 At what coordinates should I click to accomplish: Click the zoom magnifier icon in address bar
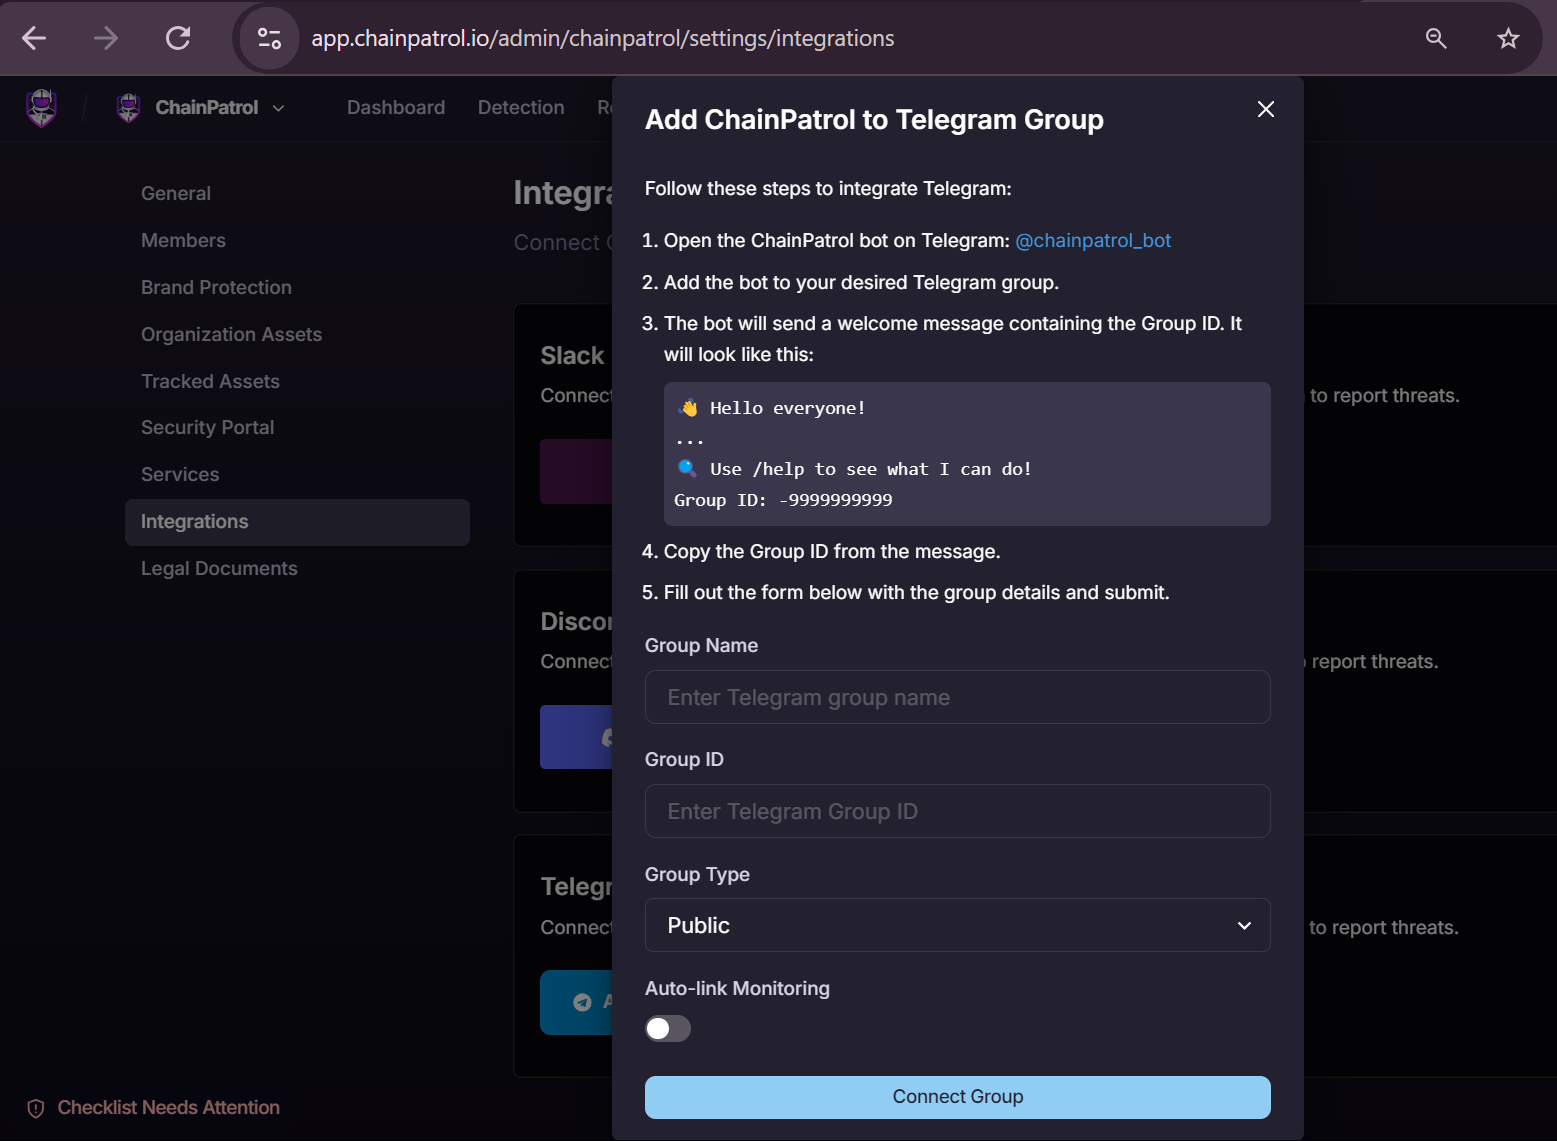[1436, 38]
